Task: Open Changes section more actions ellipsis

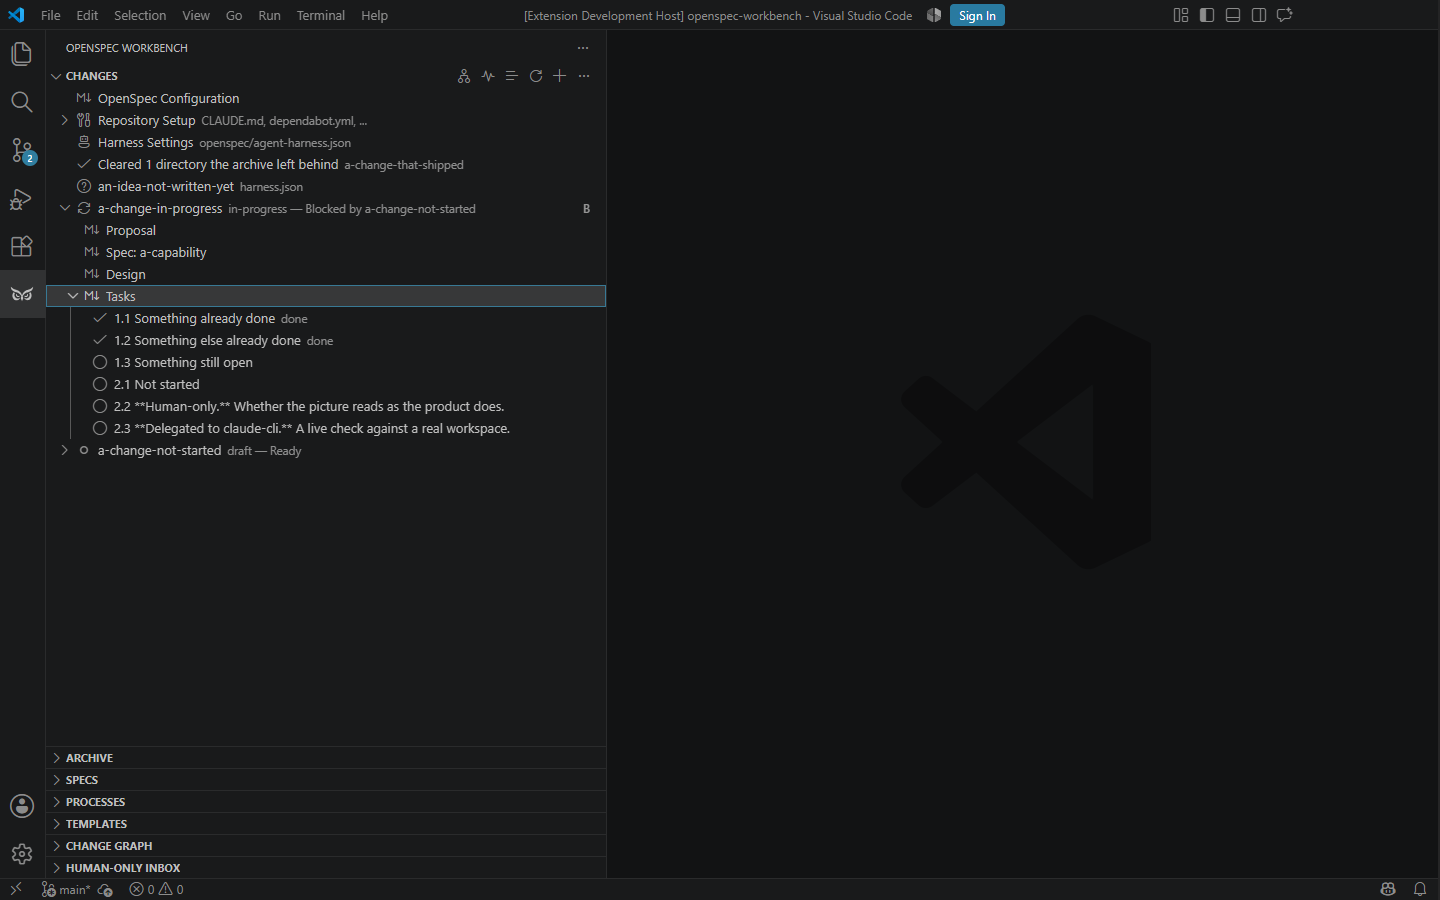Action: tap(584, 76)
